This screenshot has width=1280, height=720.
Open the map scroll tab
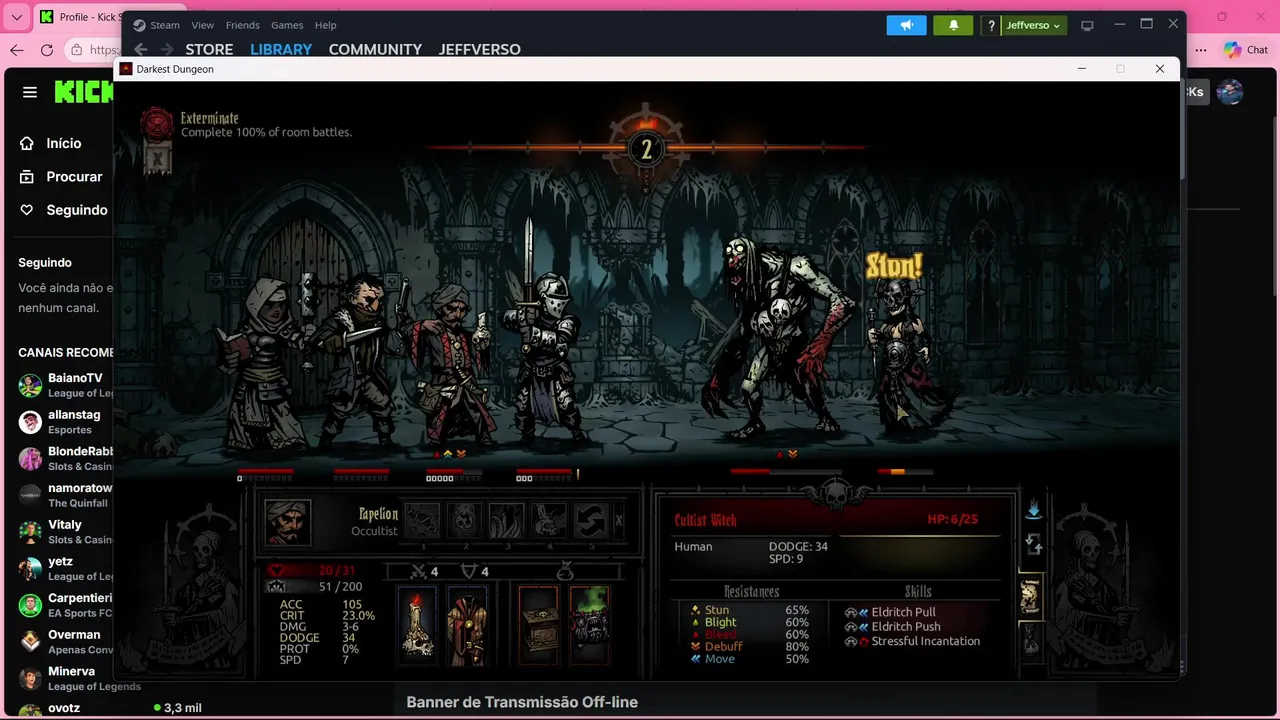click(1030, 597)
